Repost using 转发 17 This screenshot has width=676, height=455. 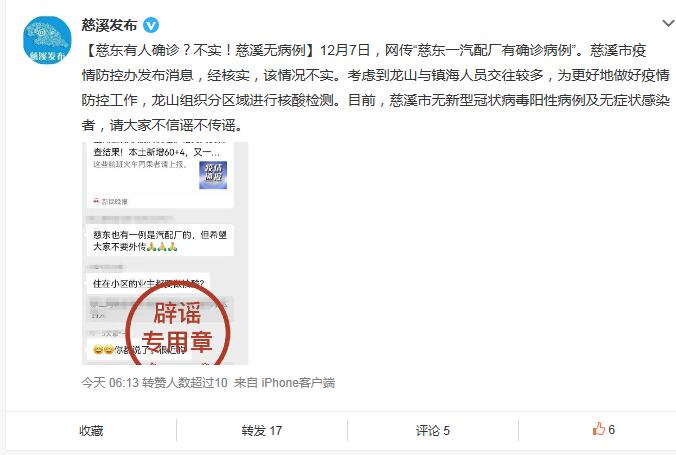pyautogui.click(x=261, y=430)
